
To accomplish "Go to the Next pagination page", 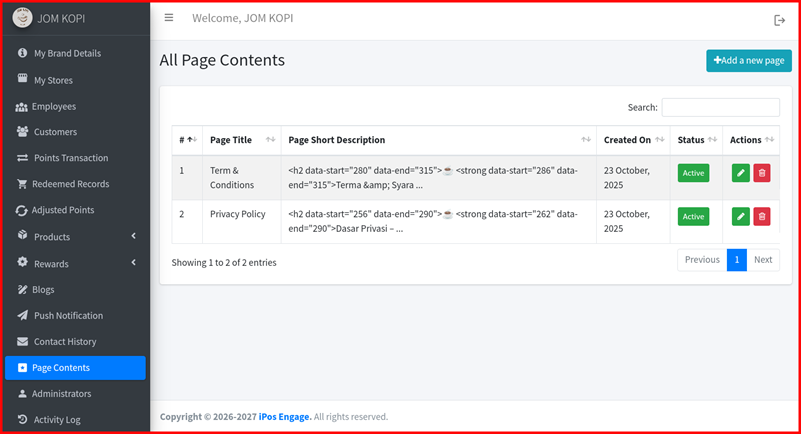I will tap(763, 260).
